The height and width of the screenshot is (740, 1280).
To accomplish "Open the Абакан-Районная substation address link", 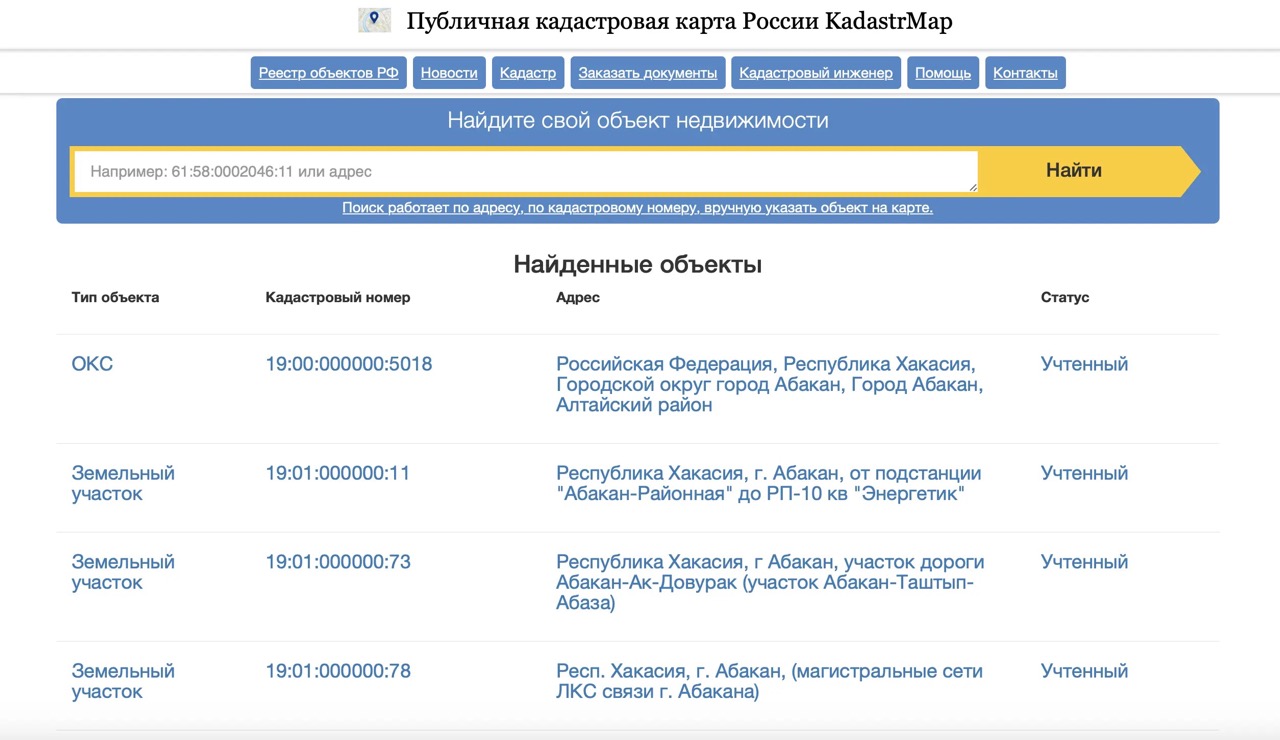I will (x=768, y=484).
